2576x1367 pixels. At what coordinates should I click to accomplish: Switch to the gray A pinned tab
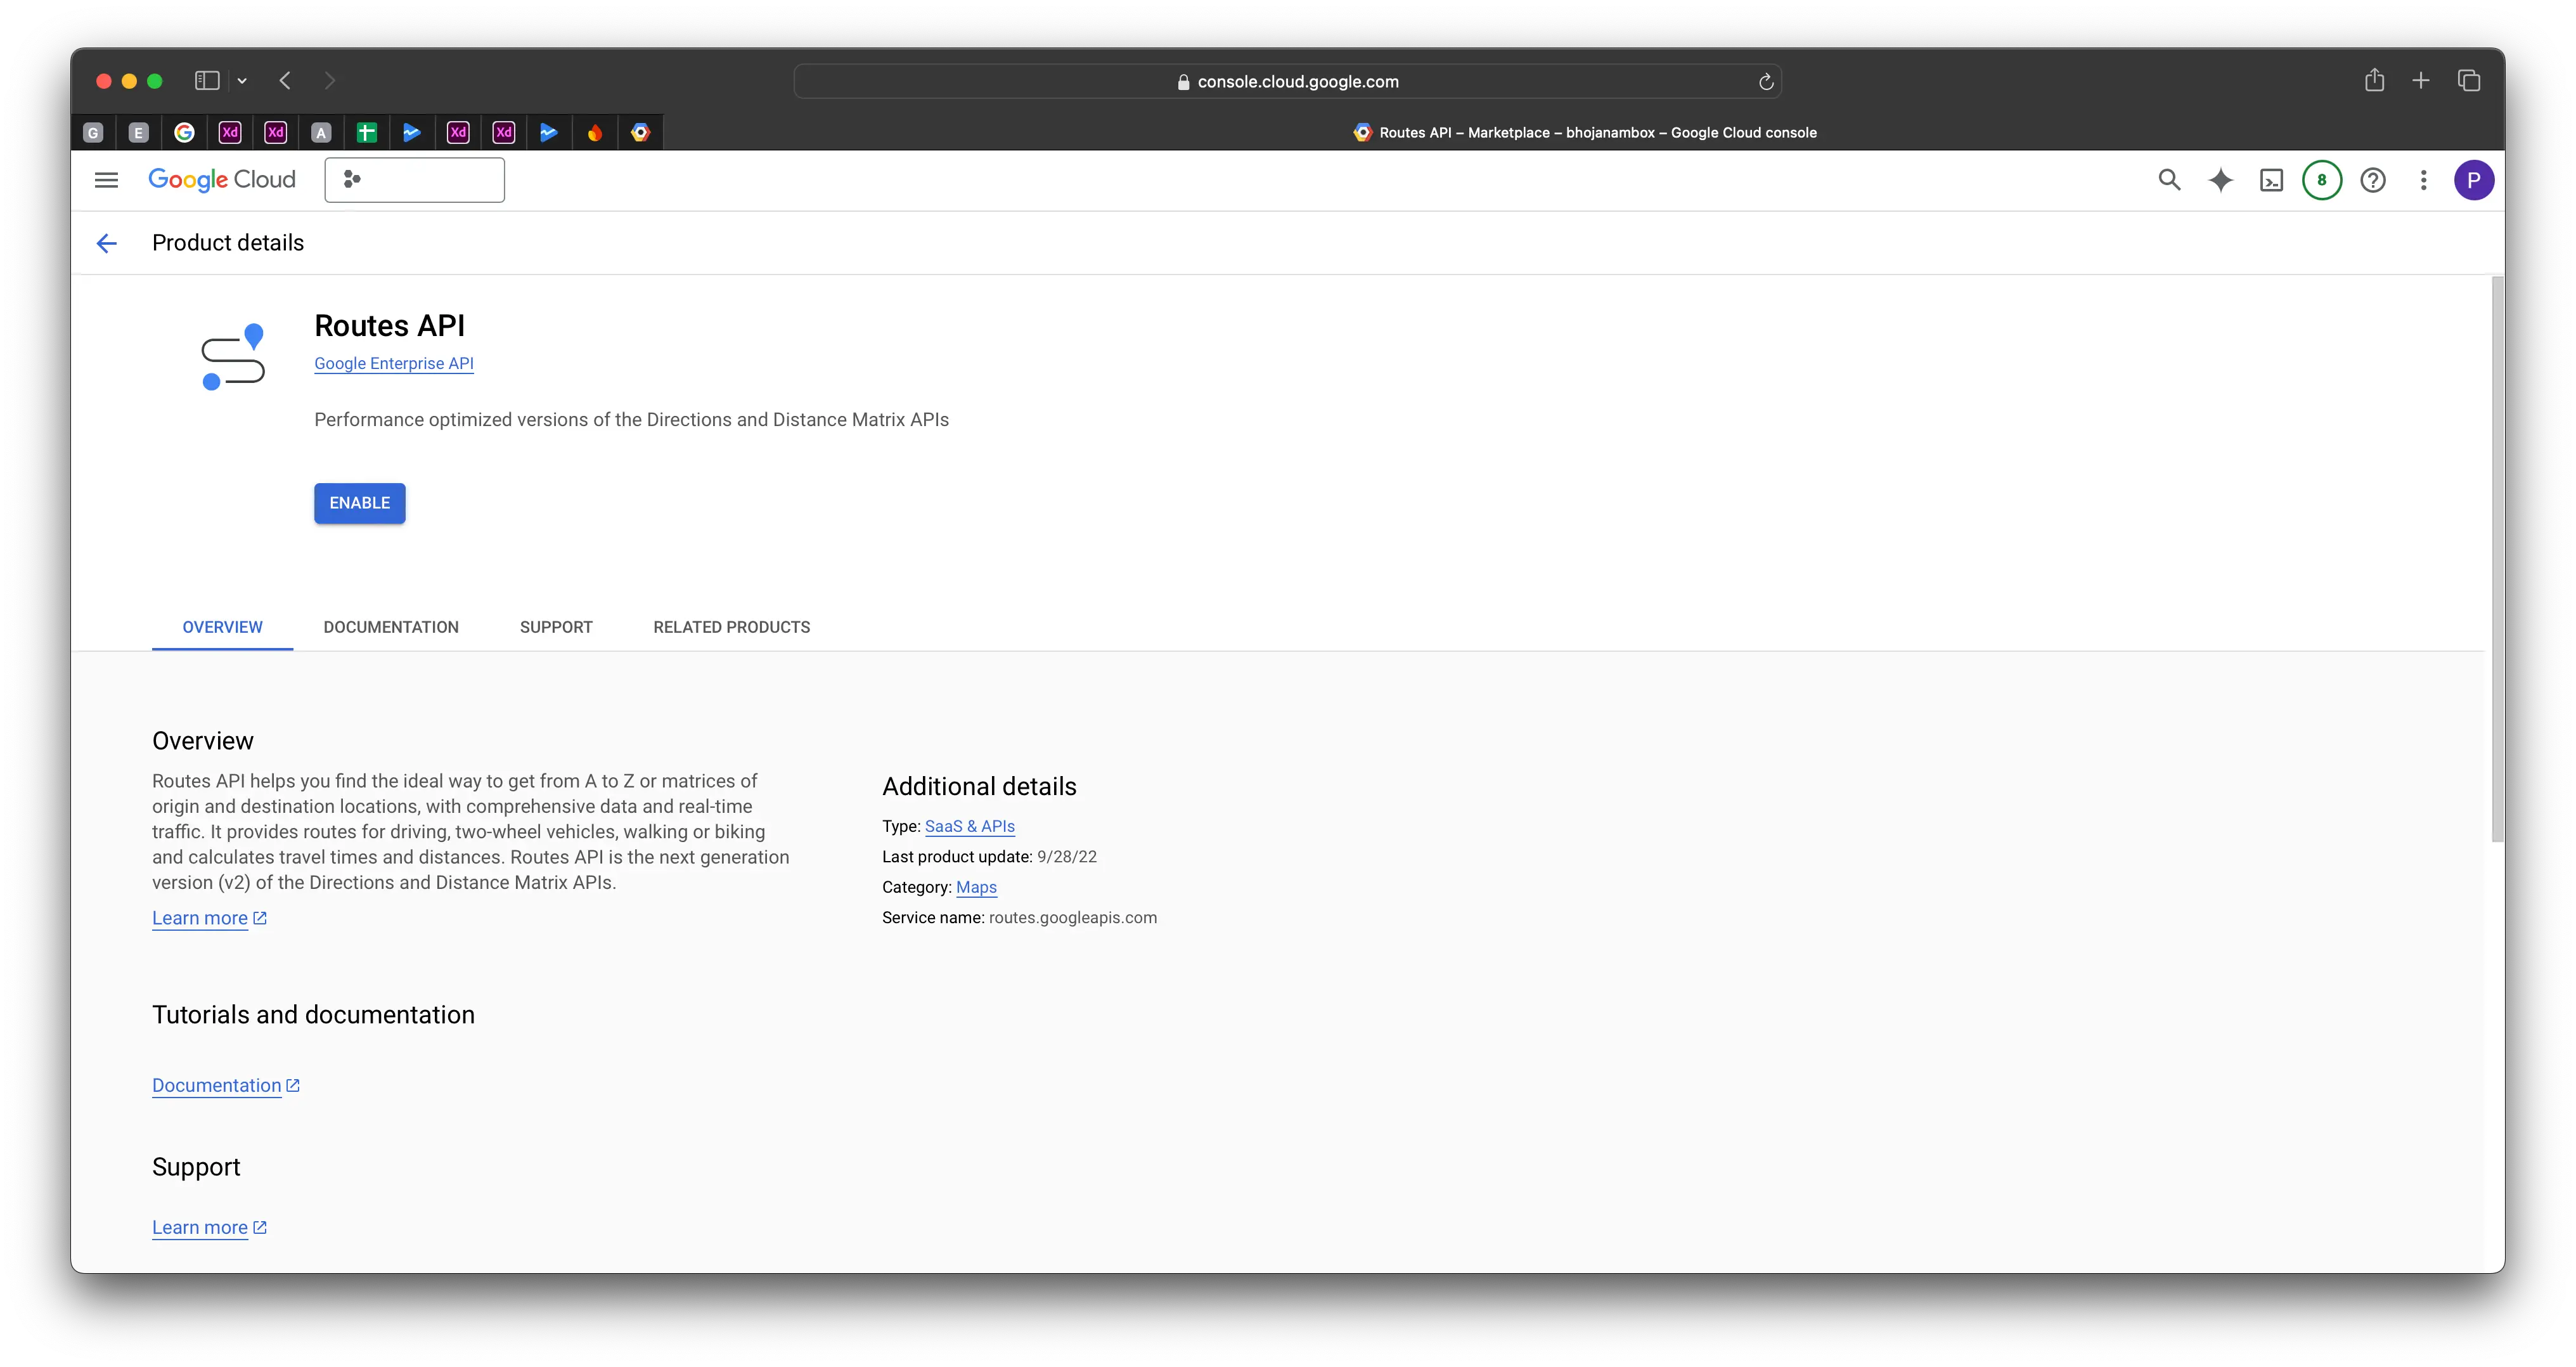(x=321, y=132)
